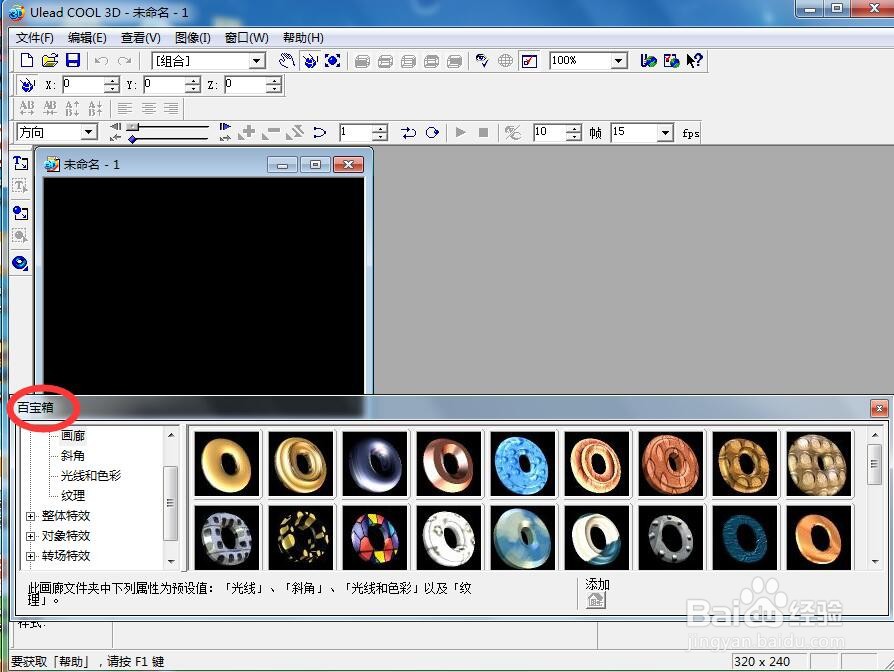
Task: Choose the gray studded ring thumbnail
Action: tap(671, 537)
